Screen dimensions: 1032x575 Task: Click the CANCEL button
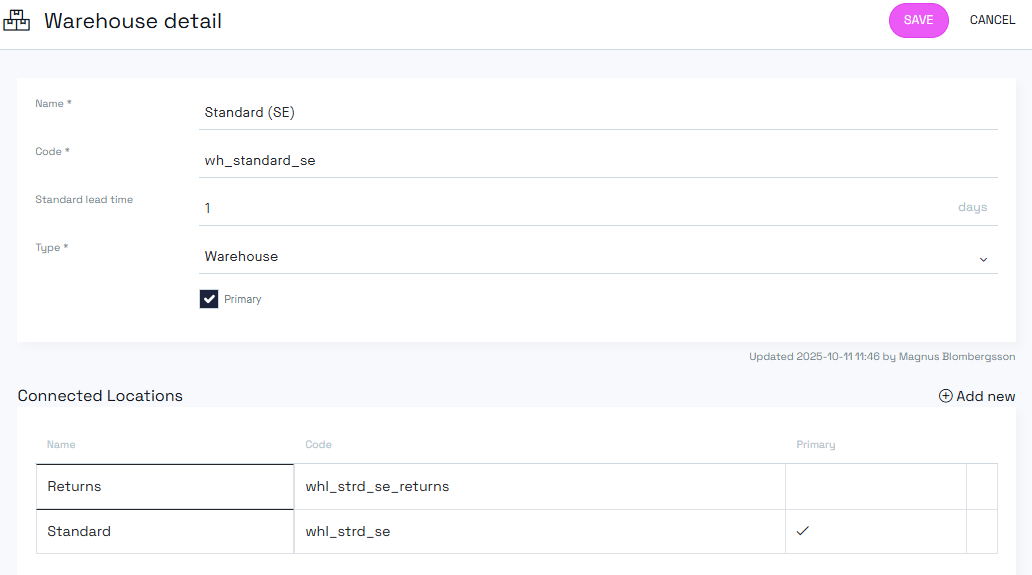click(x=992, y=20)
